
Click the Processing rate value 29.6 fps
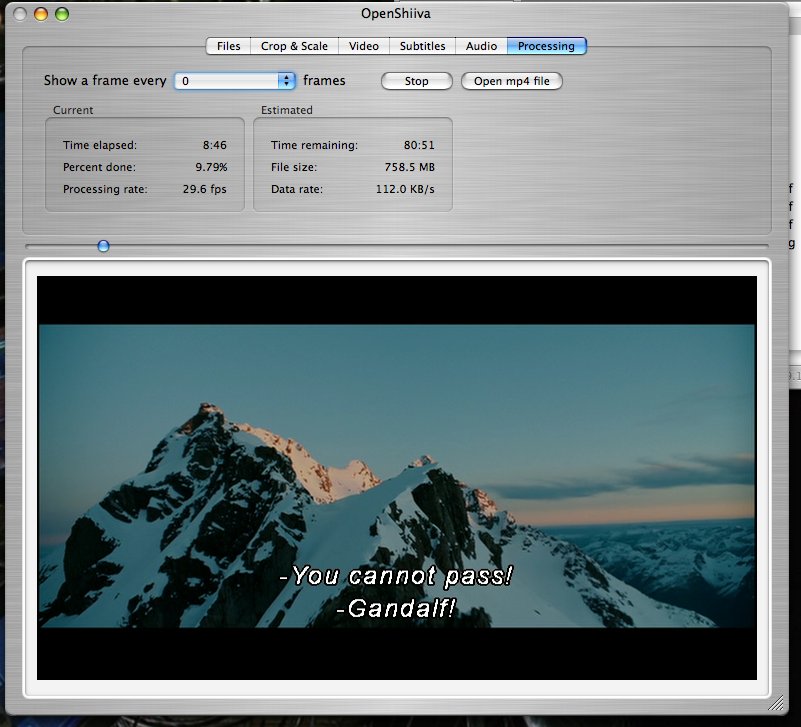tap(204, 189)
